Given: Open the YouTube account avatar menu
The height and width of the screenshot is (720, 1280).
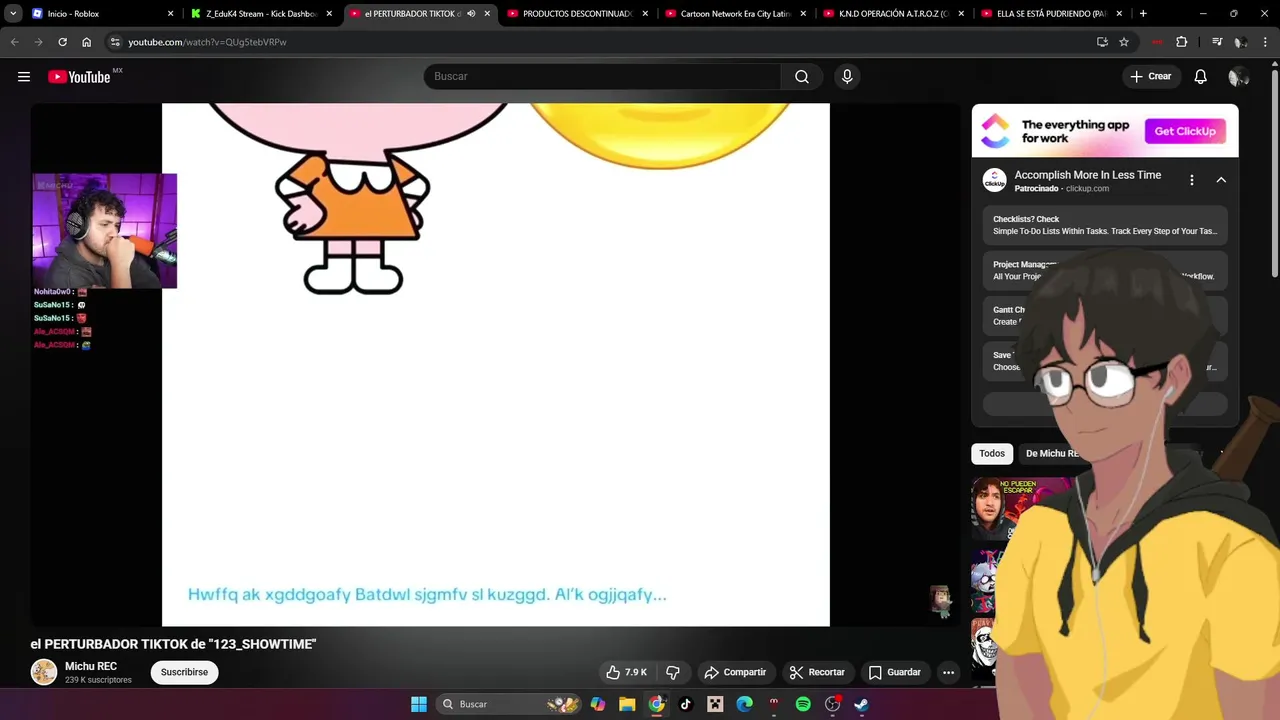Looking at the screenshot, I should click(1239, 77).
